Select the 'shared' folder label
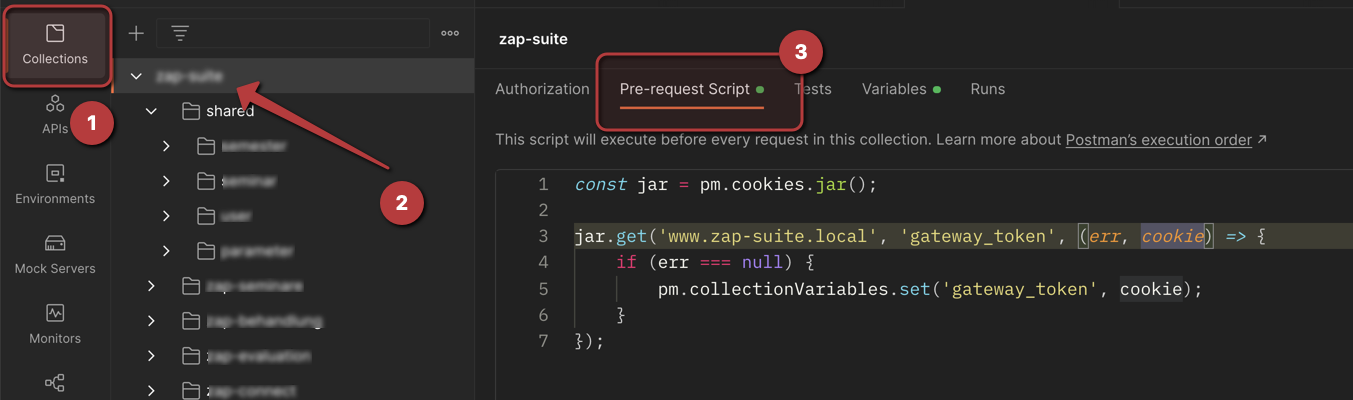 pyautogui.click(x=230, y=111)
